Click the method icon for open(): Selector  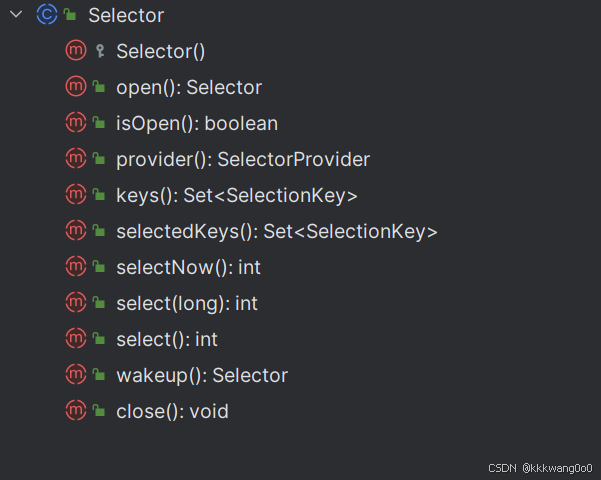coord(76,86)
